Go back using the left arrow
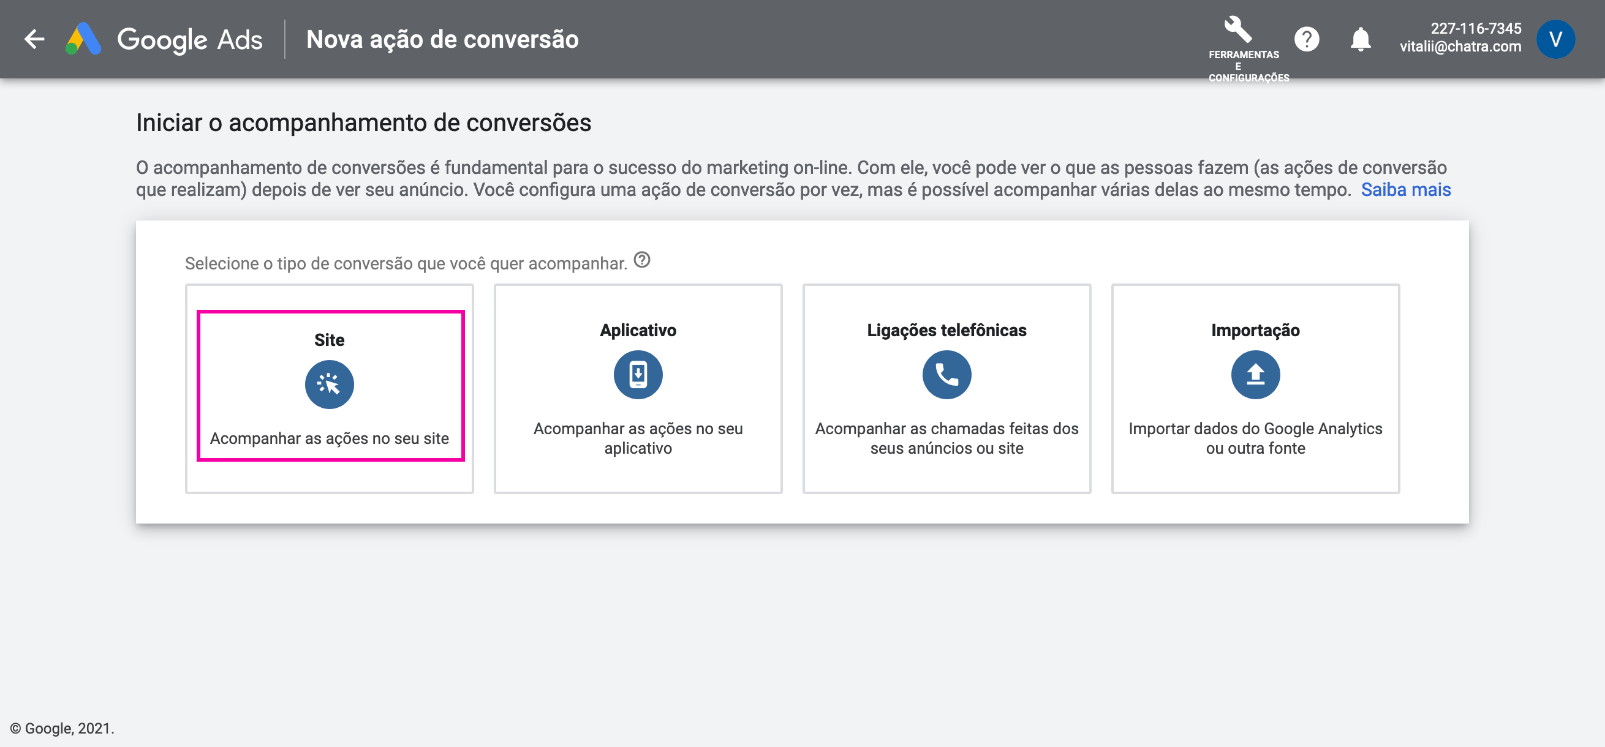The image size is (1605, 747). (35, 39)
